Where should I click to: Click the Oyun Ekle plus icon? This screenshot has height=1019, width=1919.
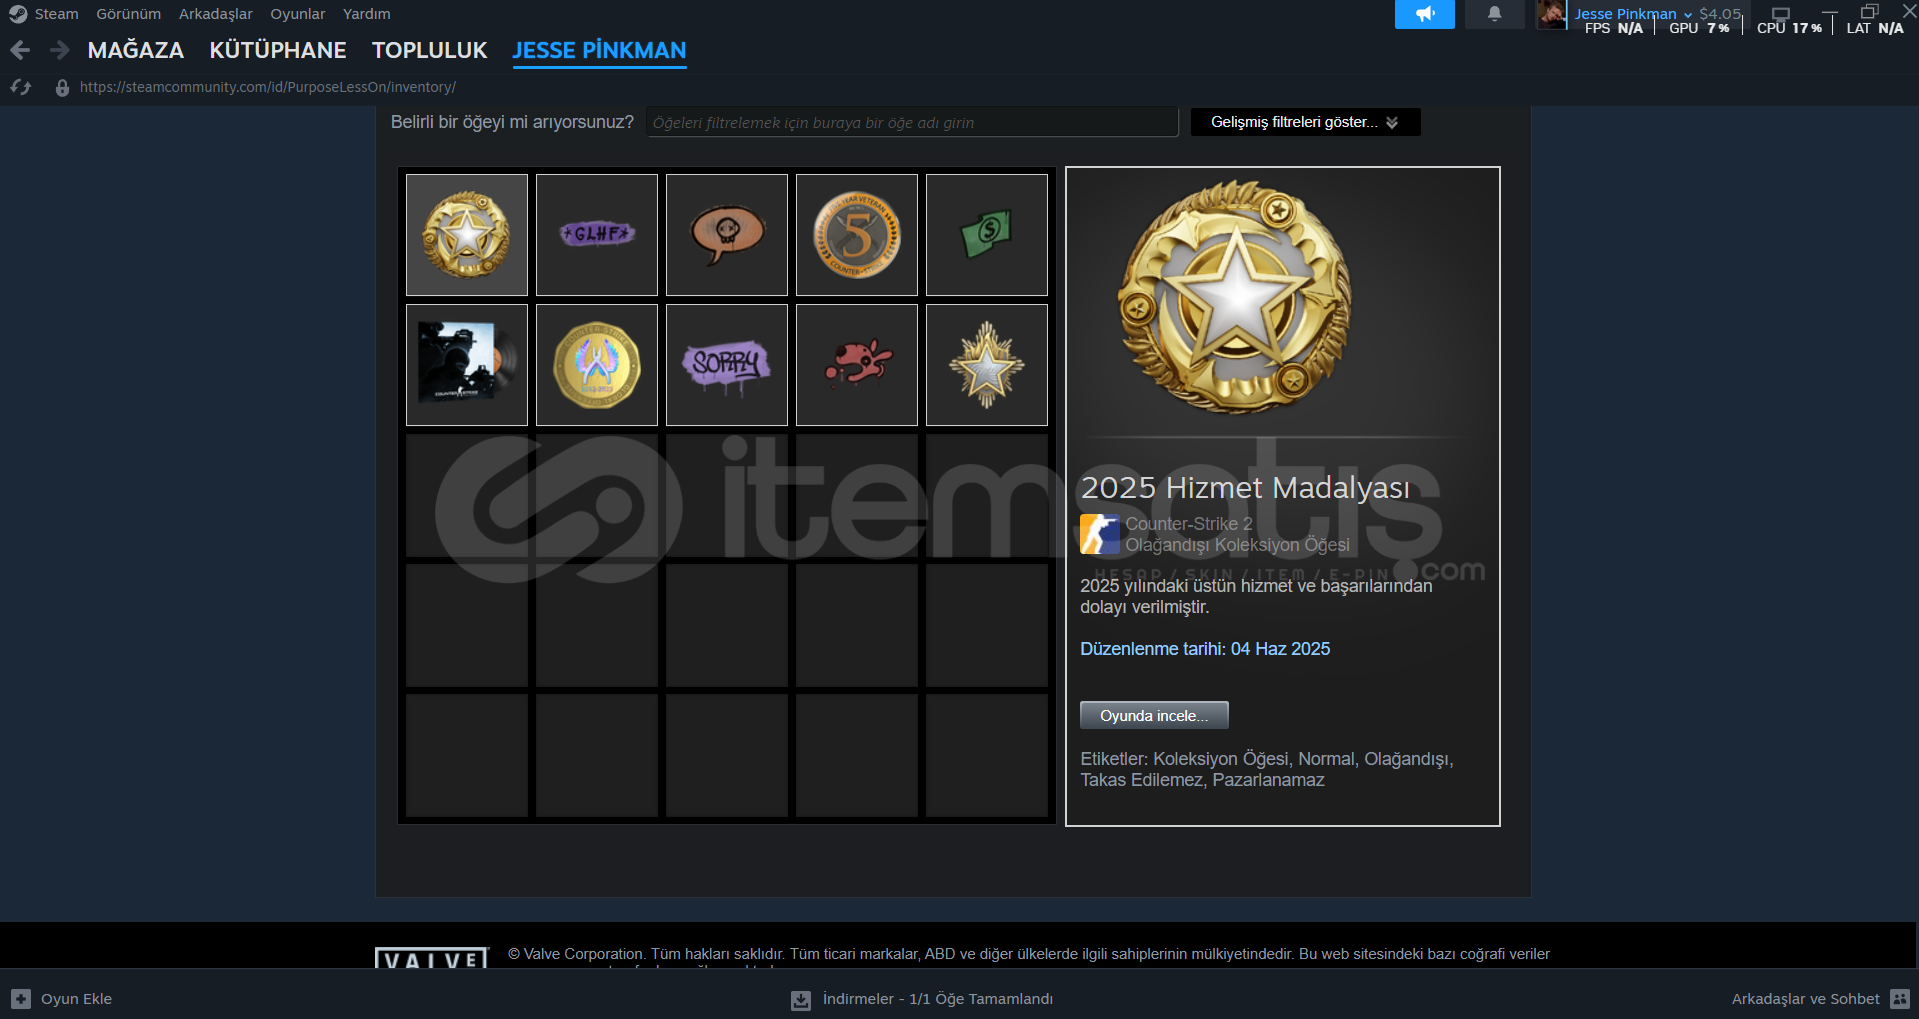tap(21, 999)
